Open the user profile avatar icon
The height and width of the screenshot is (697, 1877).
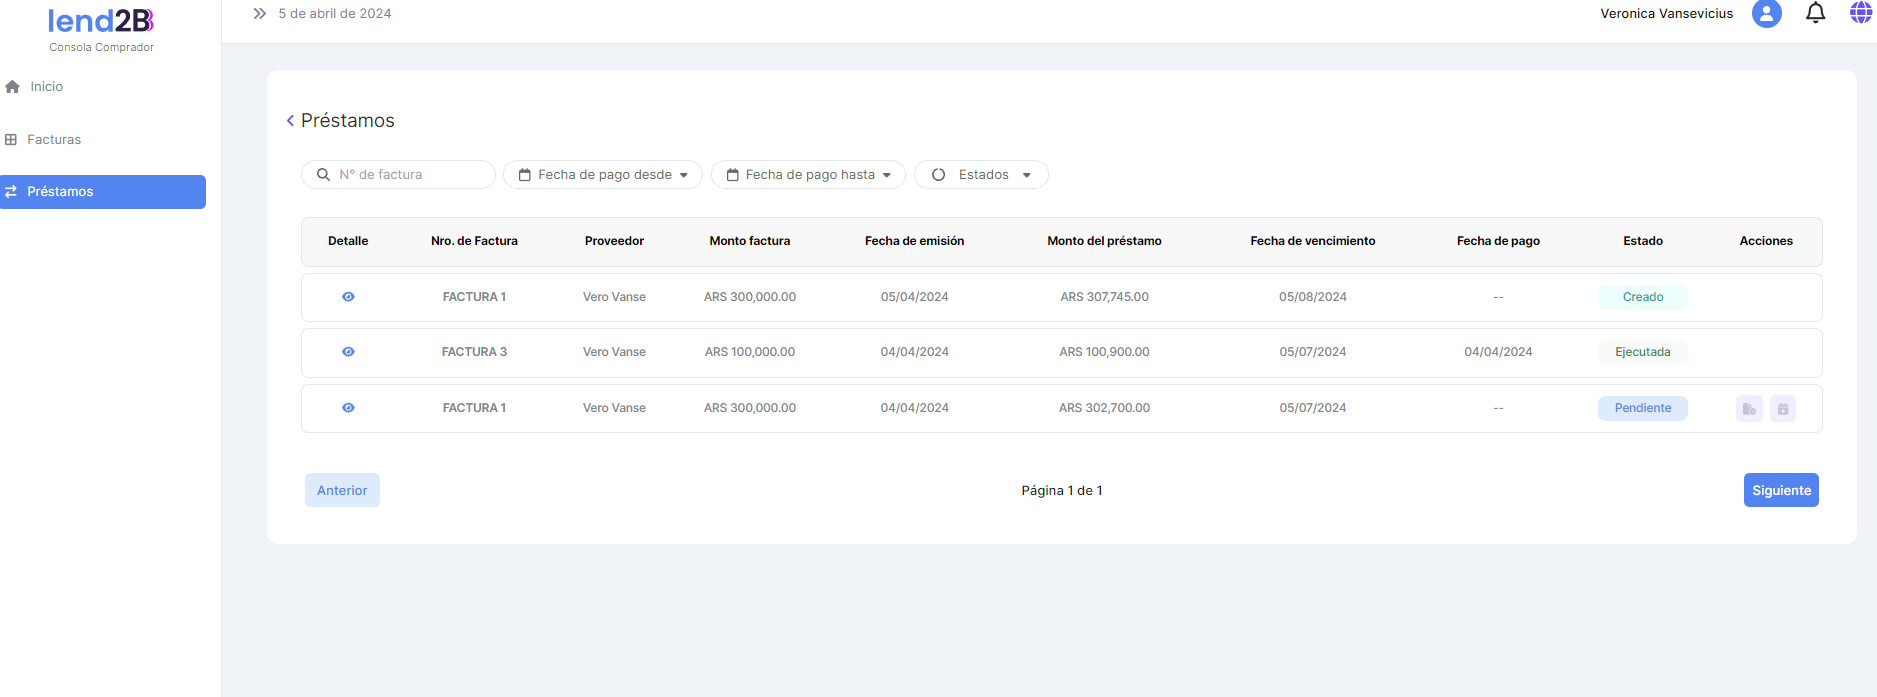pos(1766,14)
